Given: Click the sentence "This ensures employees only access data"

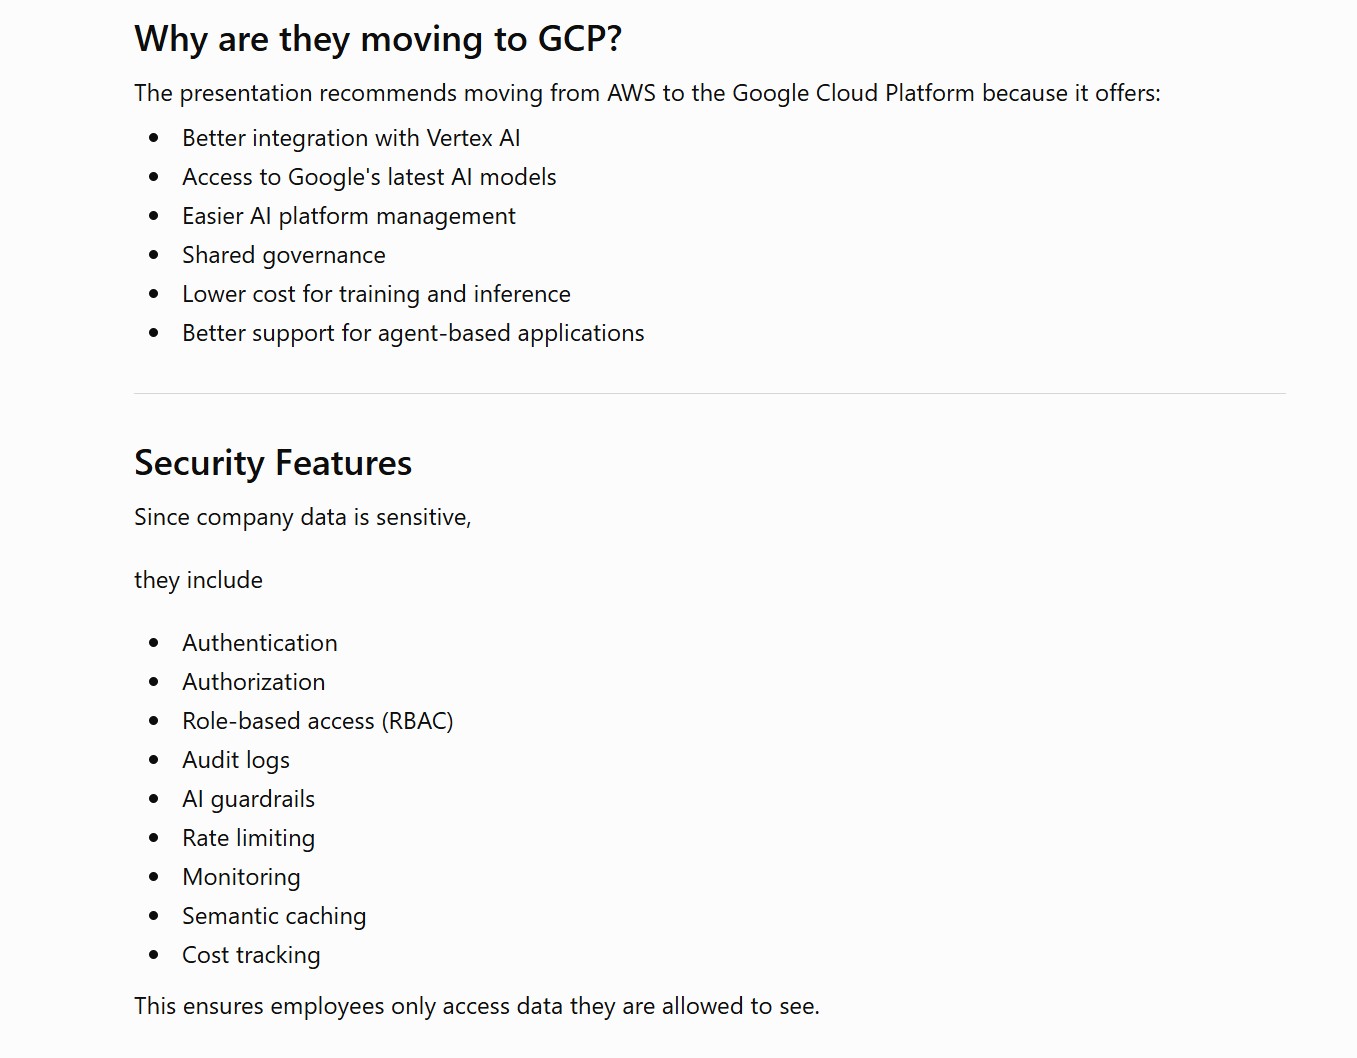Looking at the screenshot, I should [x=477, y=1006].
